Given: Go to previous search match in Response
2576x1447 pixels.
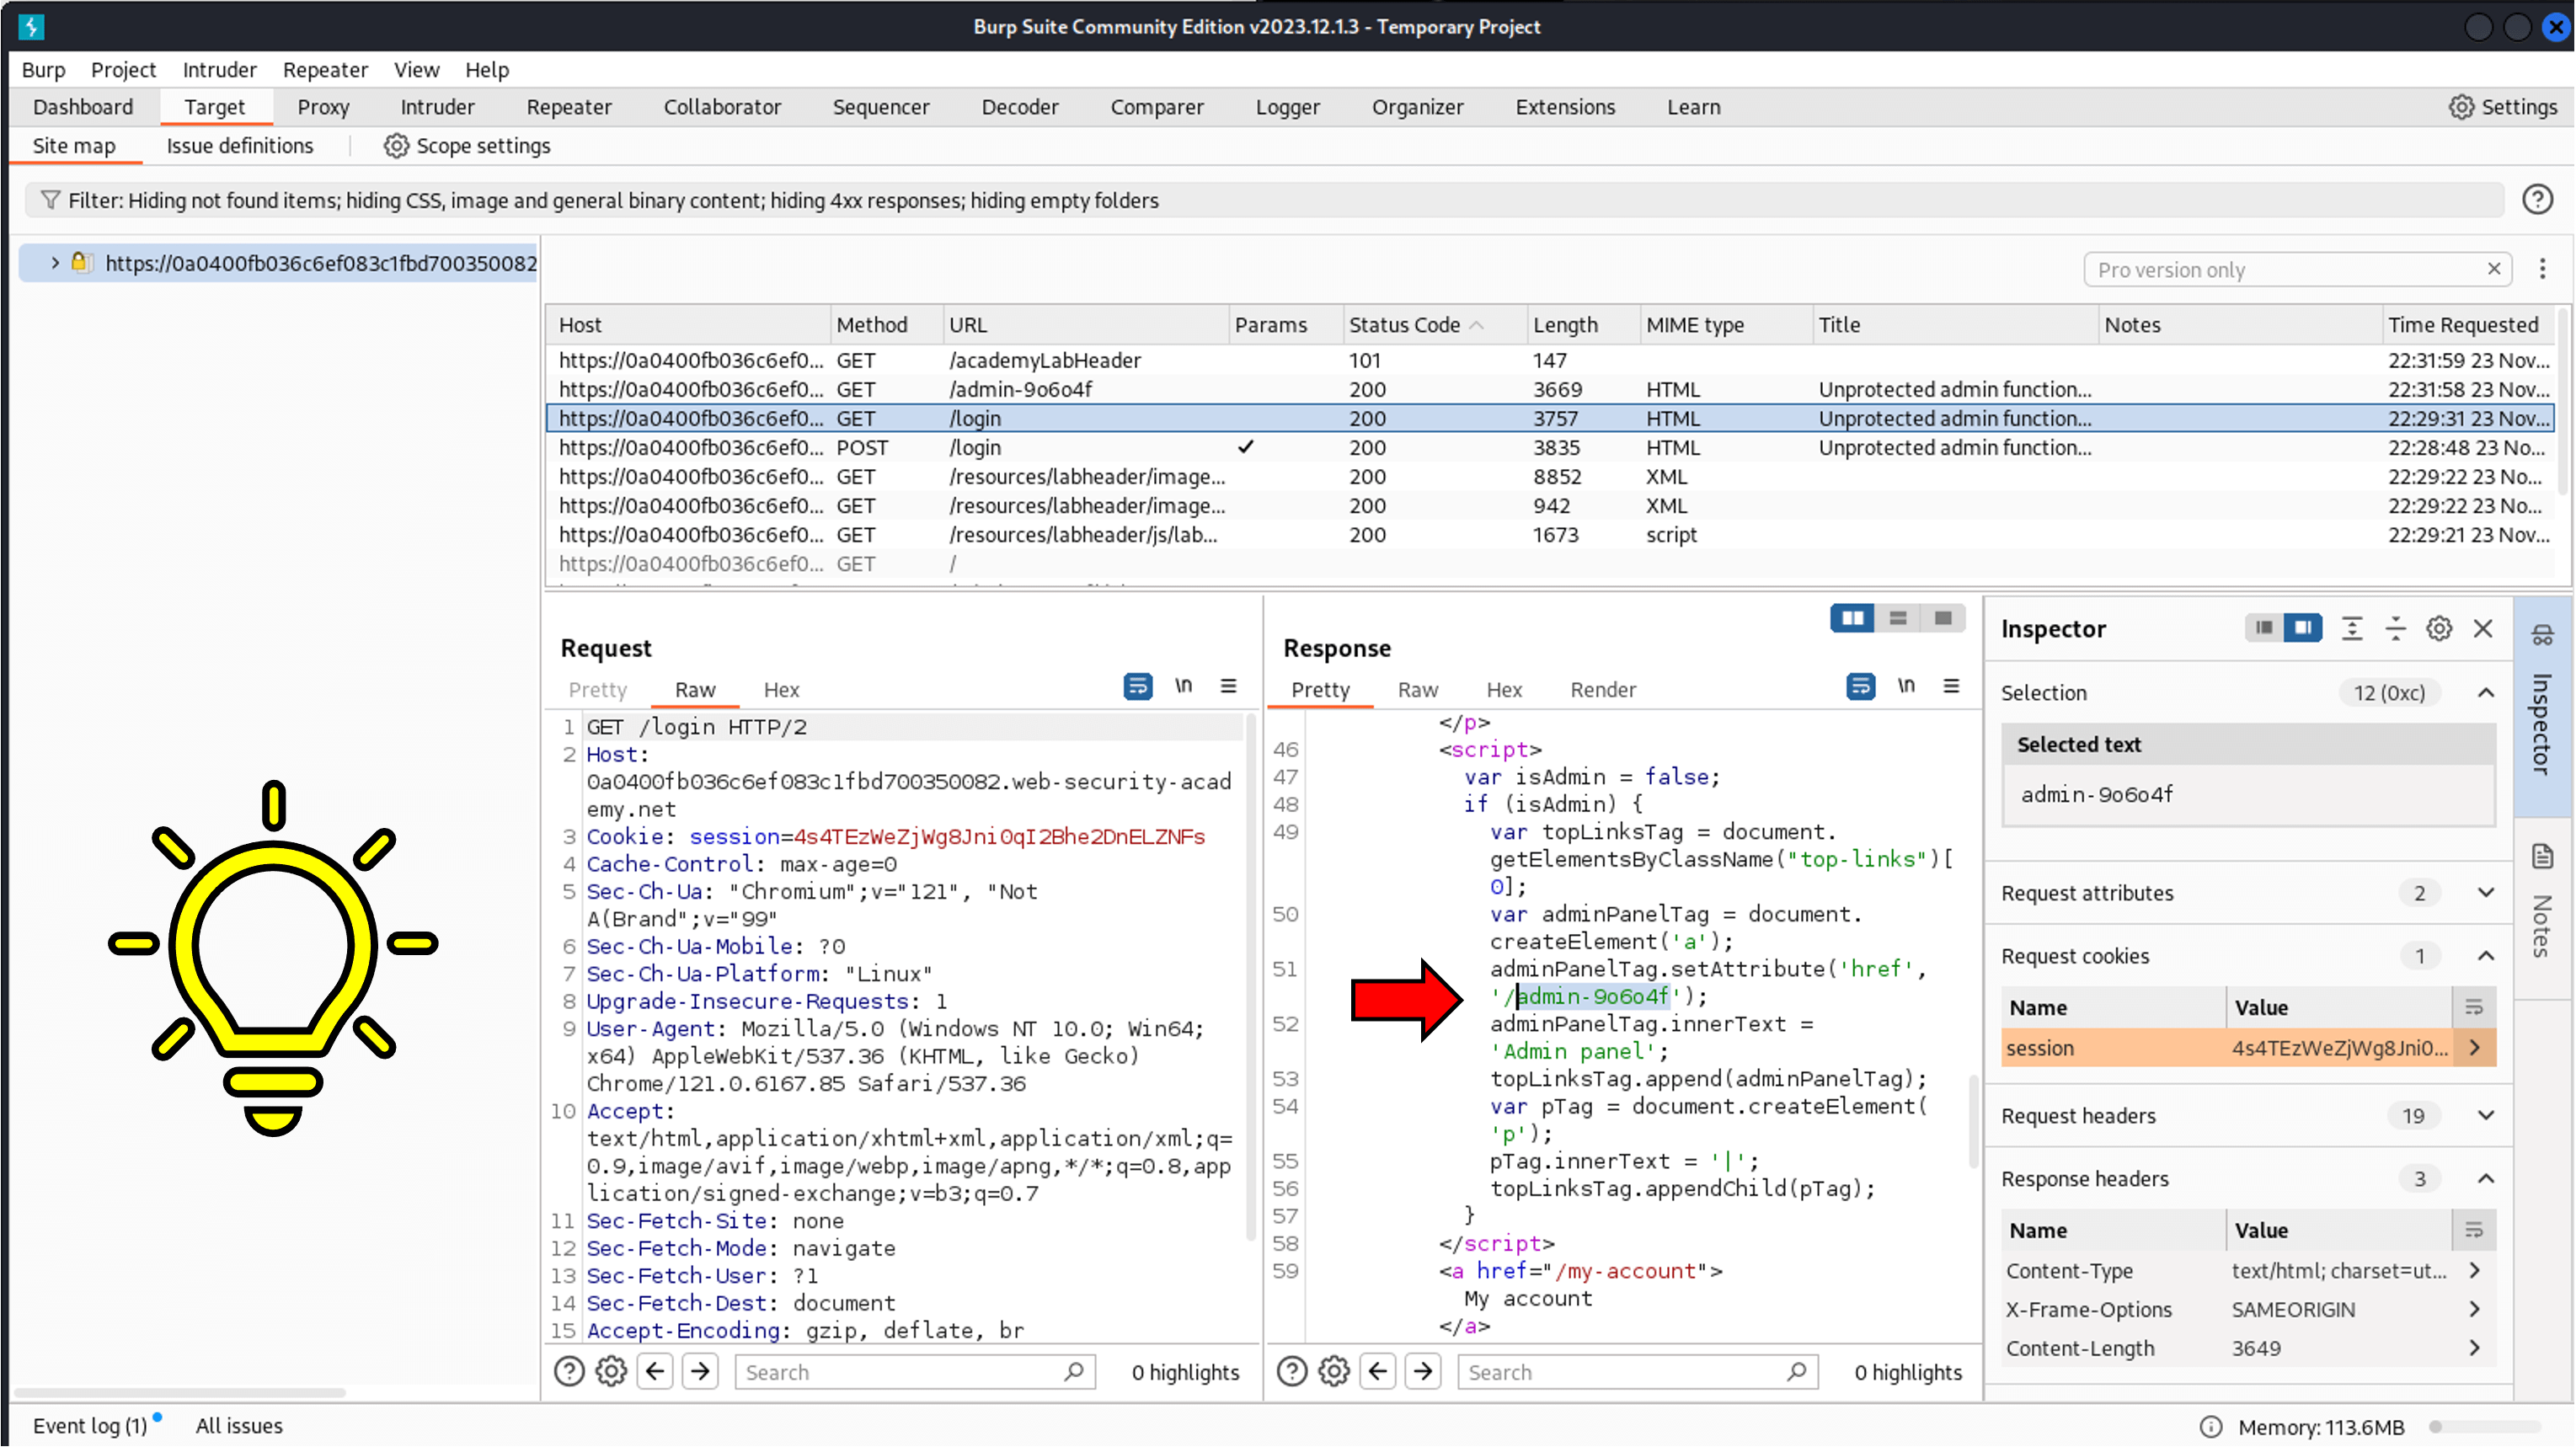Looking at the screenshot, I should pos(1378,1371).
